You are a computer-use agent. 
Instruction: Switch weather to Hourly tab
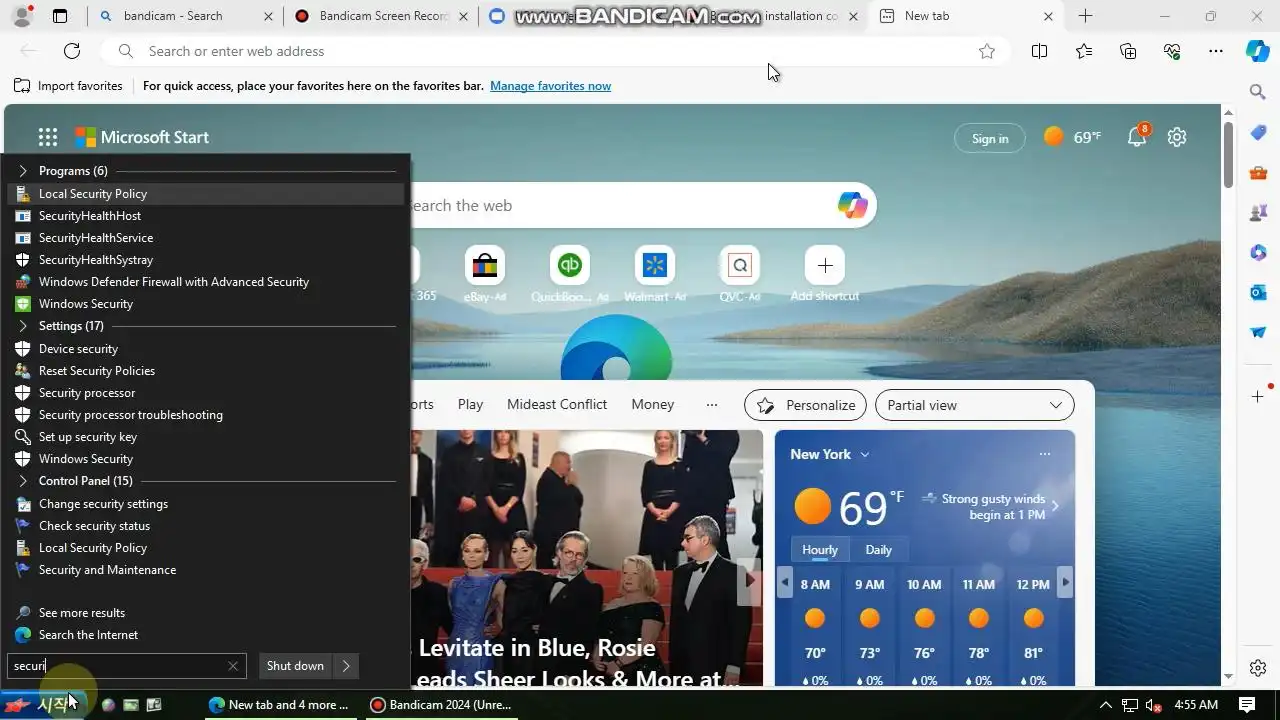tap(820, 550)
